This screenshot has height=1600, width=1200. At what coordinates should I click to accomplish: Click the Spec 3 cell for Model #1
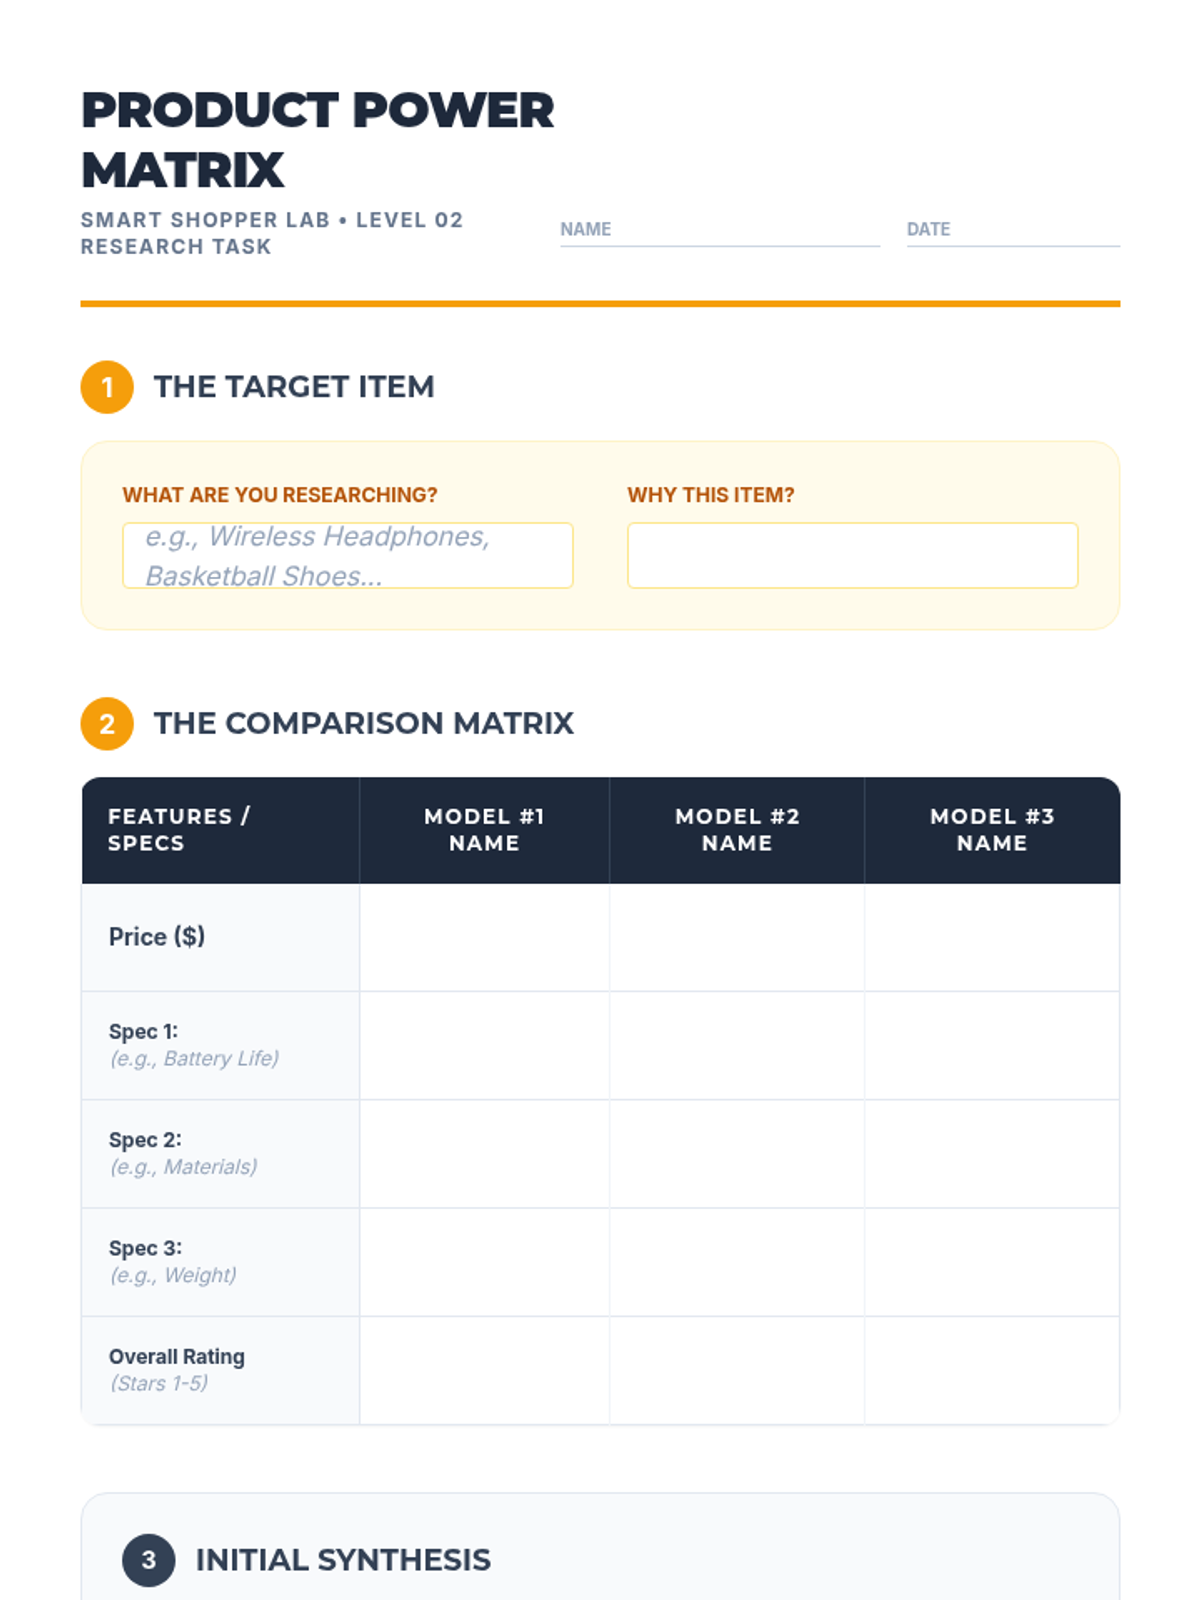pos(484,1262)
